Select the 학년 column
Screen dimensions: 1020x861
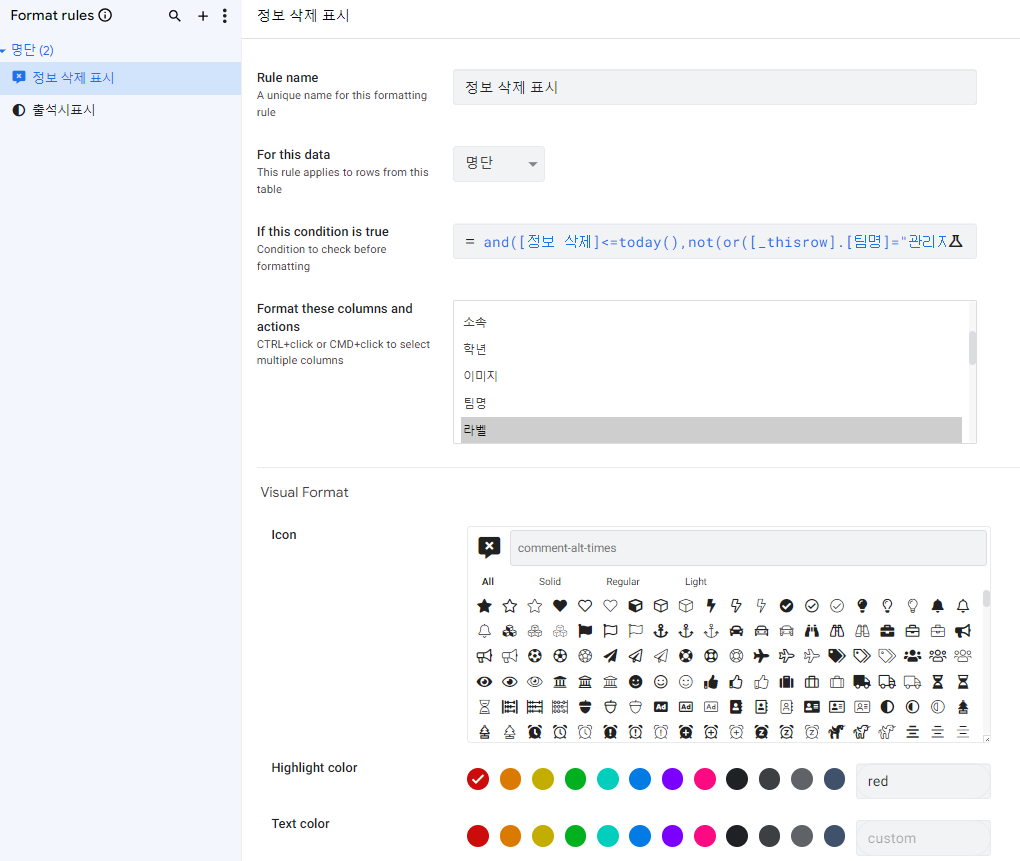pyautogui.click(x=711, y=349)
